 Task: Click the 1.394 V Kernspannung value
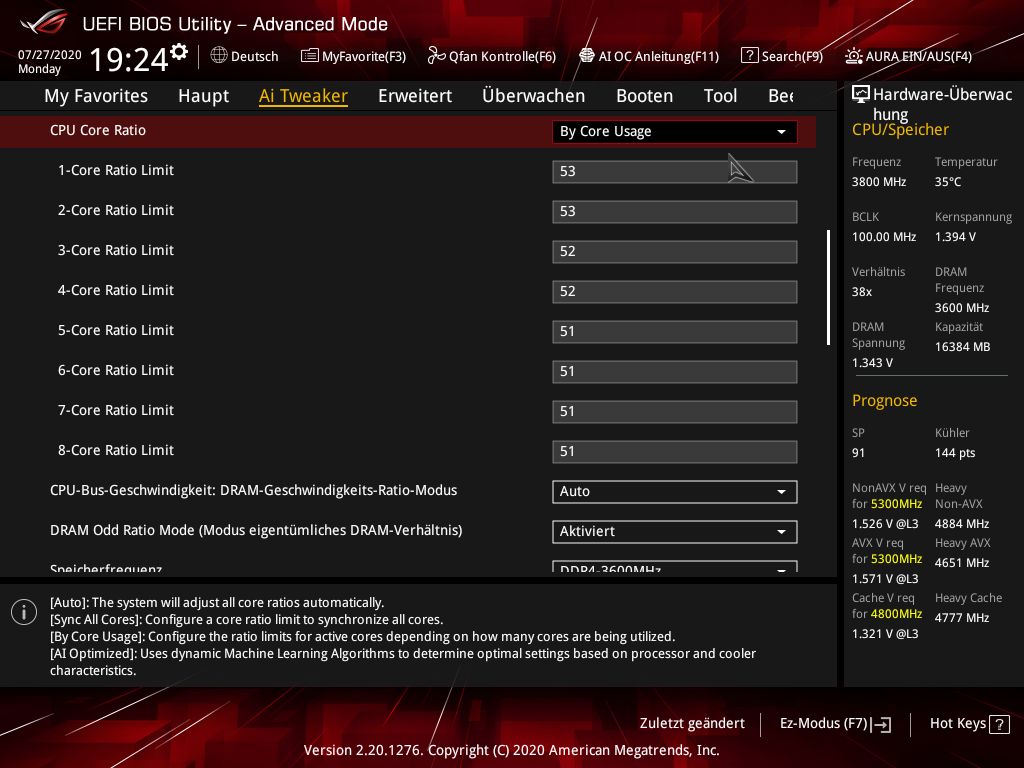coord(955,237)
